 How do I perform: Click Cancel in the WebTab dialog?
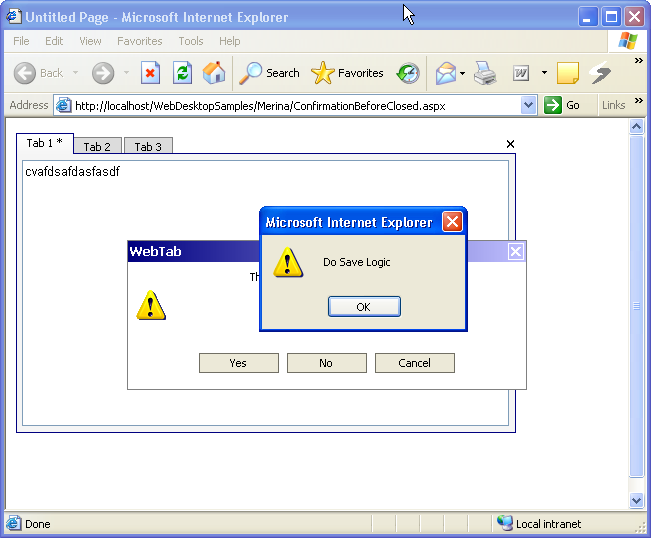414,363
